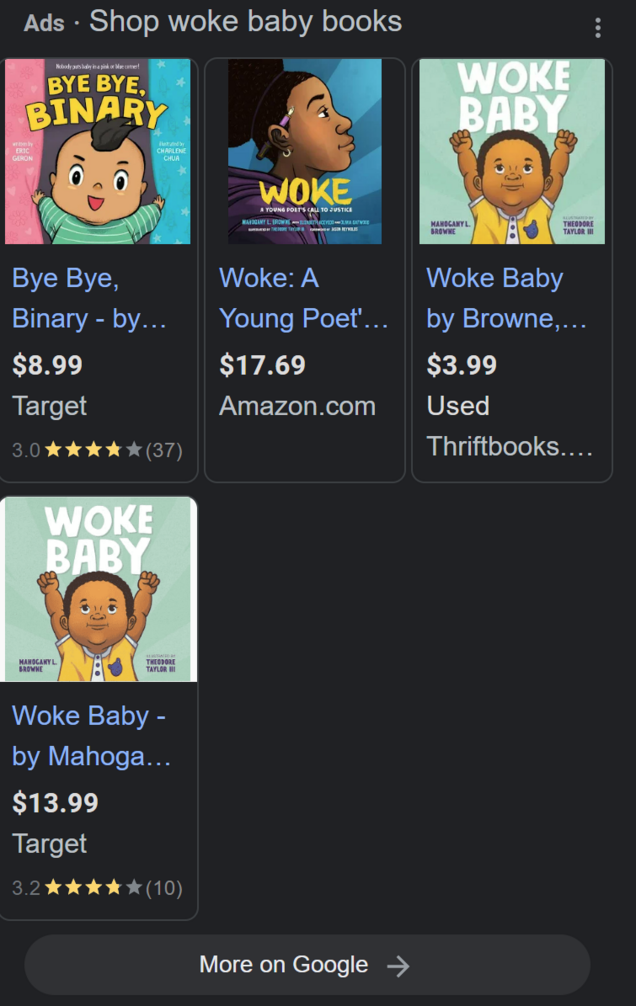Viewport: 636px width, 1006px height.
Task: Click the 3.2 star rating for Woke Baby
Action: coord(93,888)
